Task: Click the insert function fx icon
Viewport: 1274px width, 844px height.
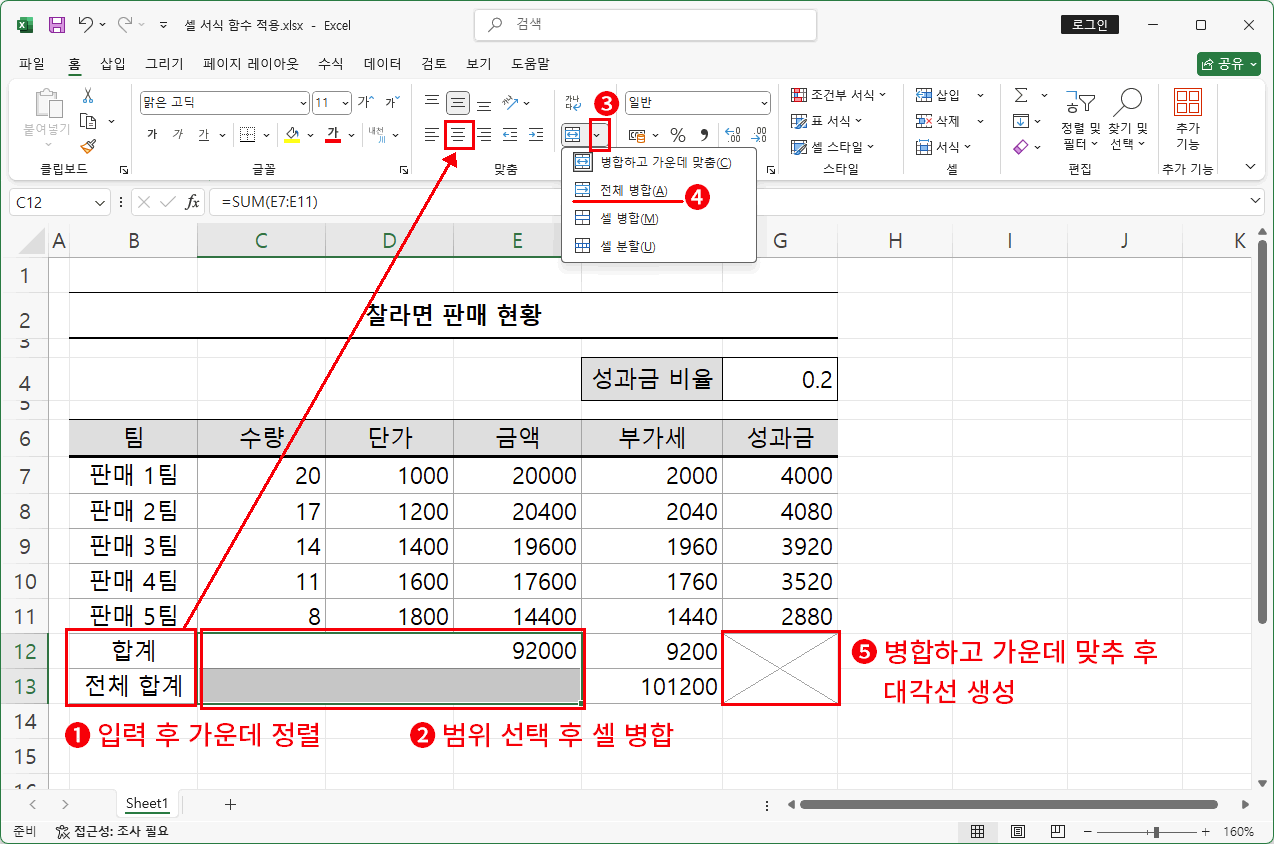Action: (x=193, y=202)
